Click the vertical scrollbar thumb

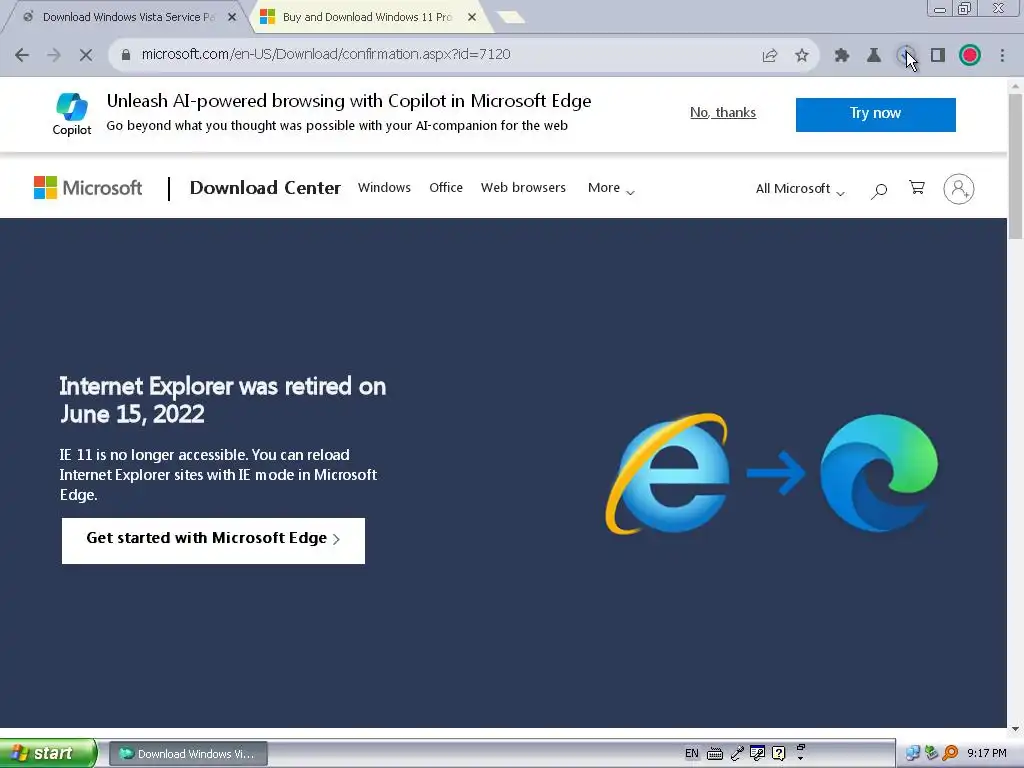coord(1015,167)
